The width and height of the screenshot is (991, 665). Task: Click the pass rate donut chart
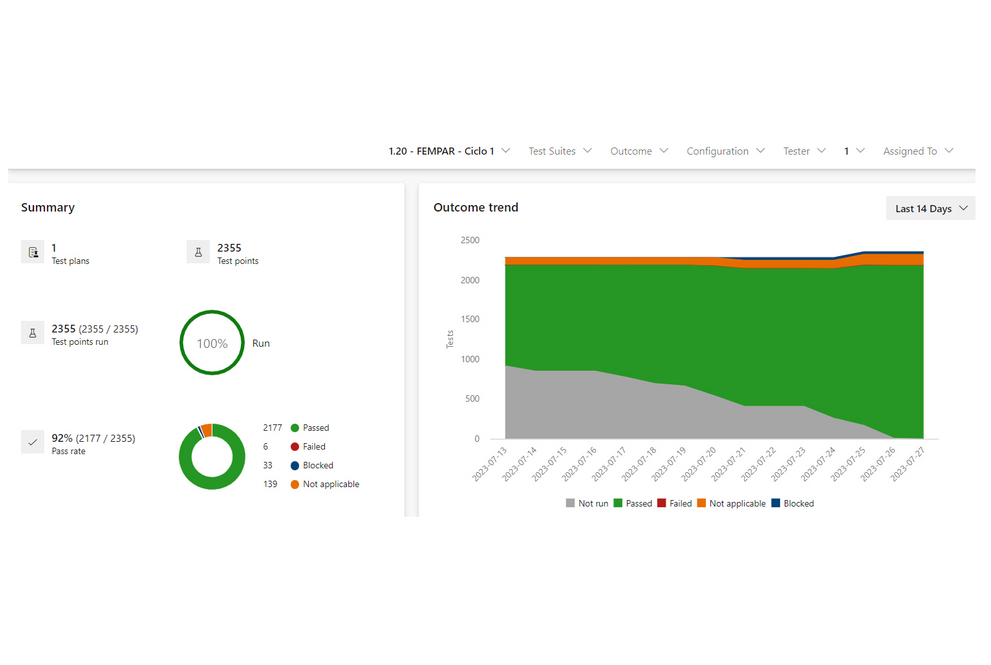[x=211, y=456]
